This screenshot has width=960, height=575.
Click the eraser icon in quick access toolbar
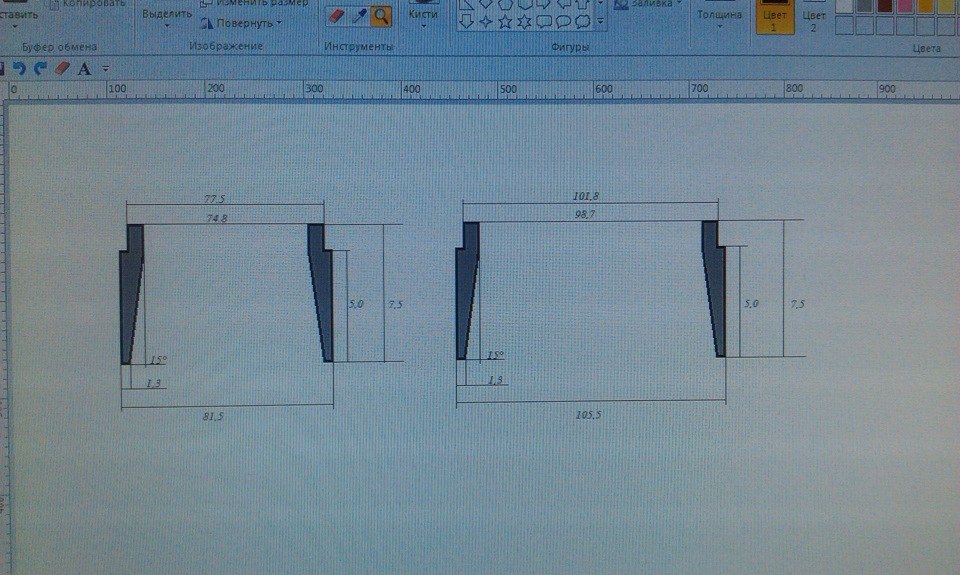click(62, 68)
